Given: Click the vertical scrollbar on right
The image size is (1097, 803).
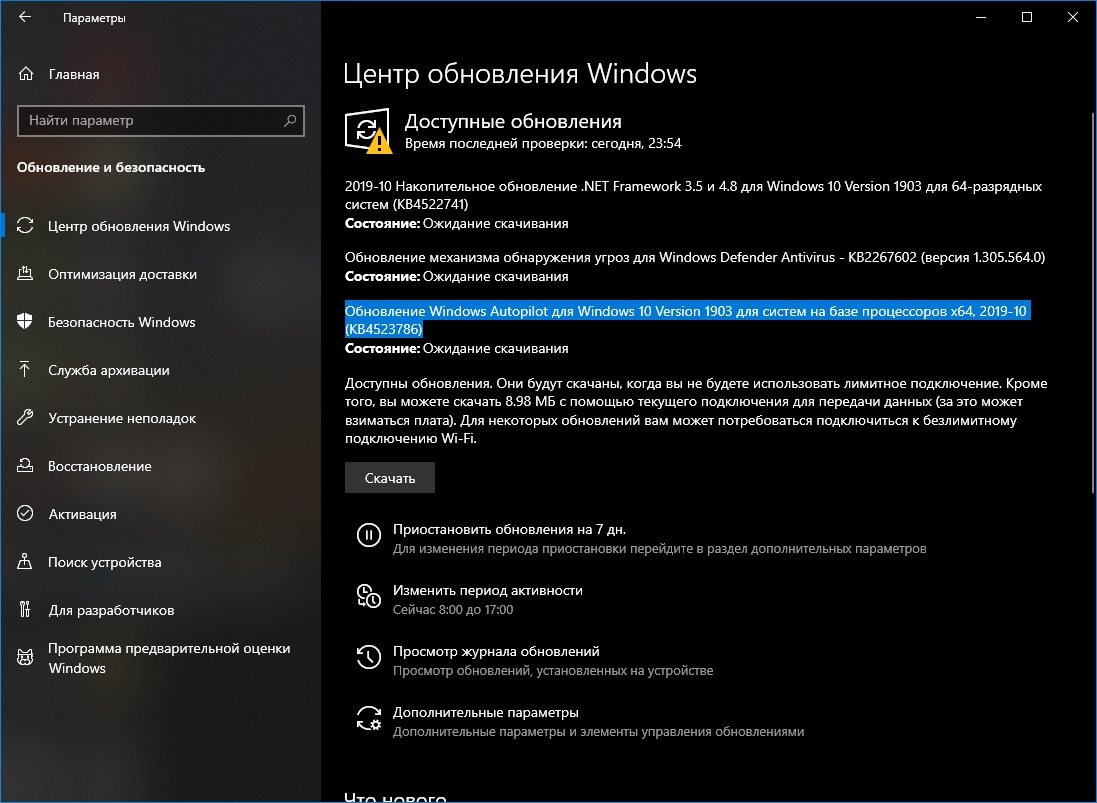Looking at the screenshot, I should 1093,301.
